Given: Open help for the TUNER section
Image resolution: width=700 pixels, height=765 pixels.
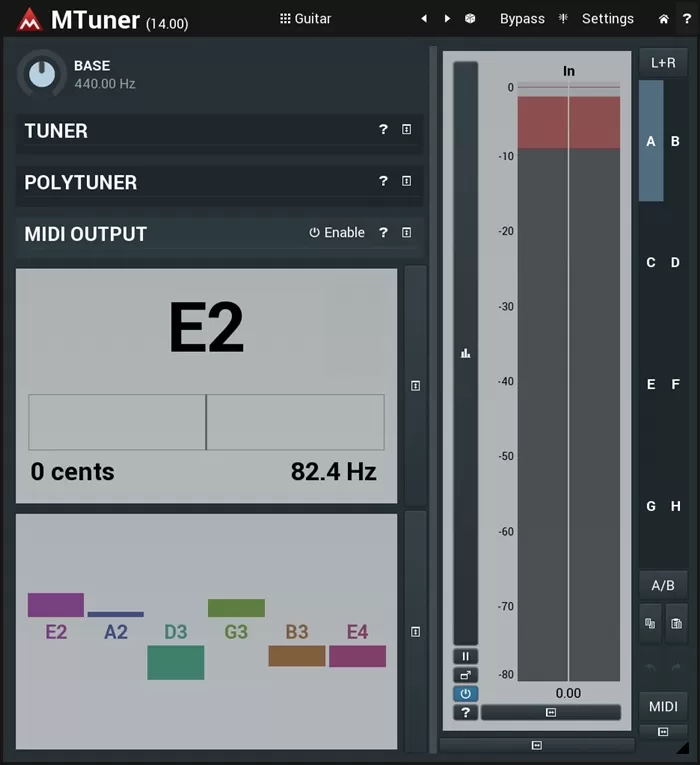Looking at the screenshot, I should pos(383,129).
